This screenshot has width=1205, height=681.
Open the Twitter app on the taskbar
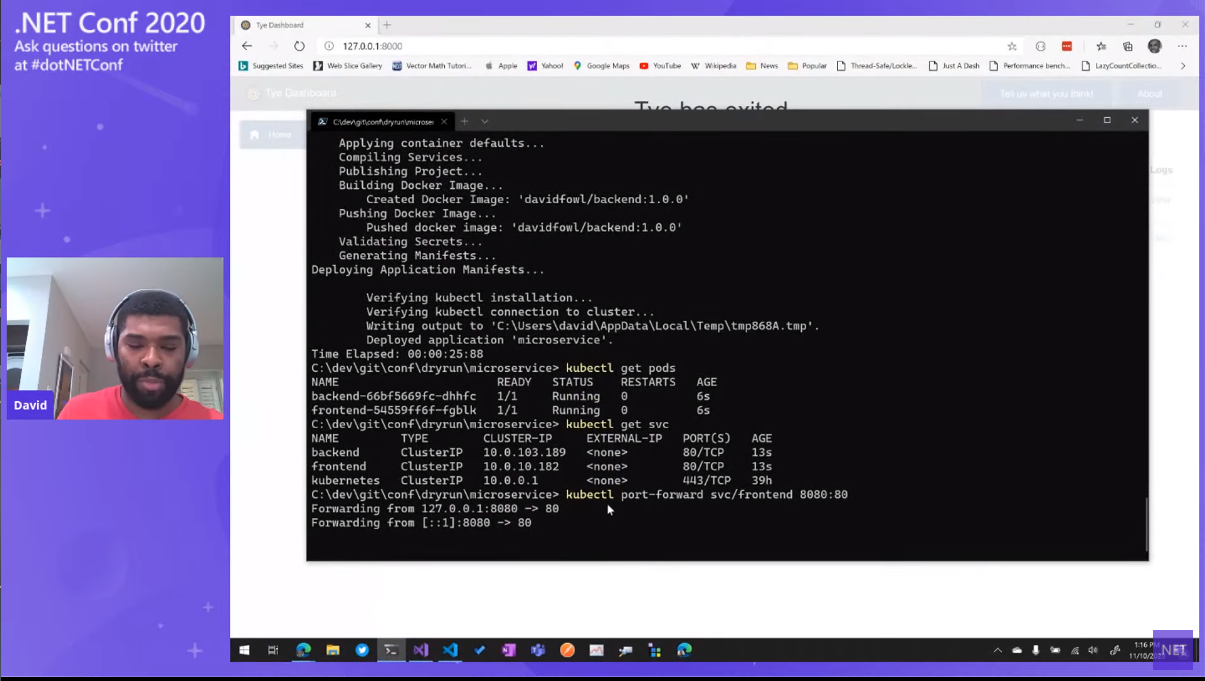click(362, 650)
